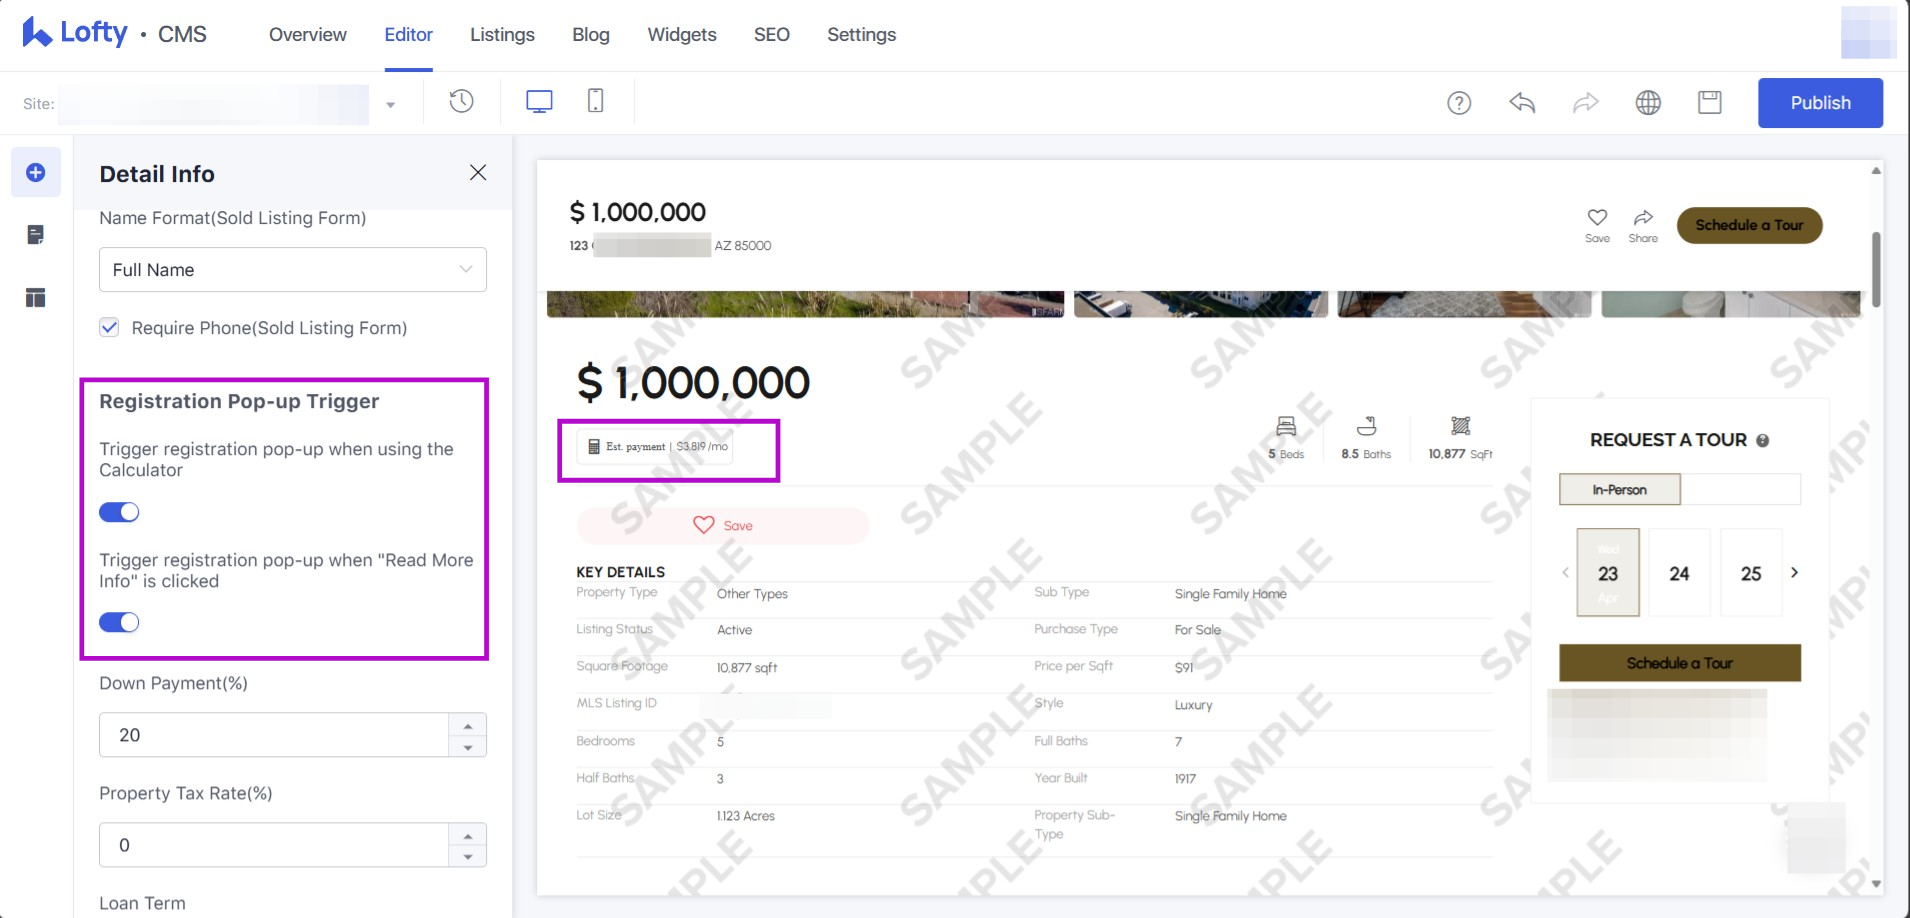
Task: Open the Full Name format dropdown
Action: coord(292,270)
